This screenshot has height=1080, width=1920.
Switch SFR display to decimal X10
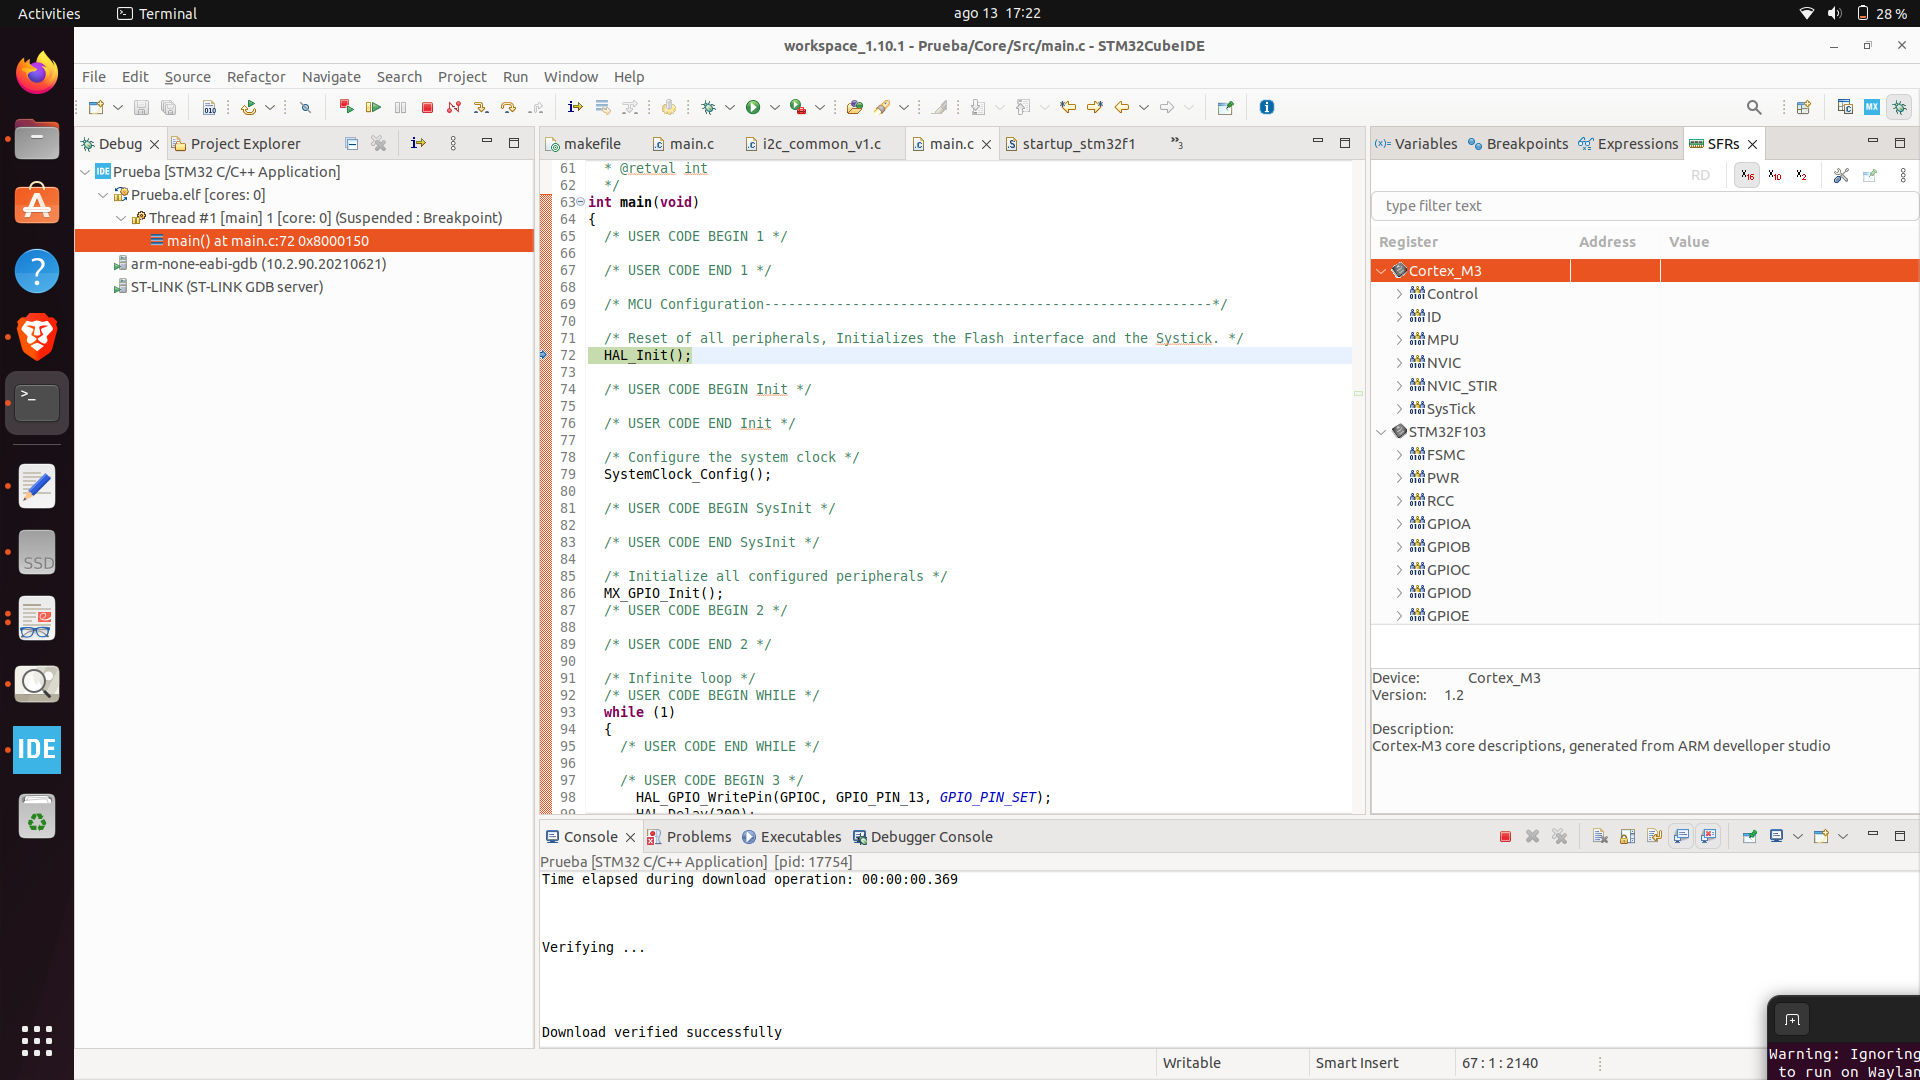[x=1774, y=175]
